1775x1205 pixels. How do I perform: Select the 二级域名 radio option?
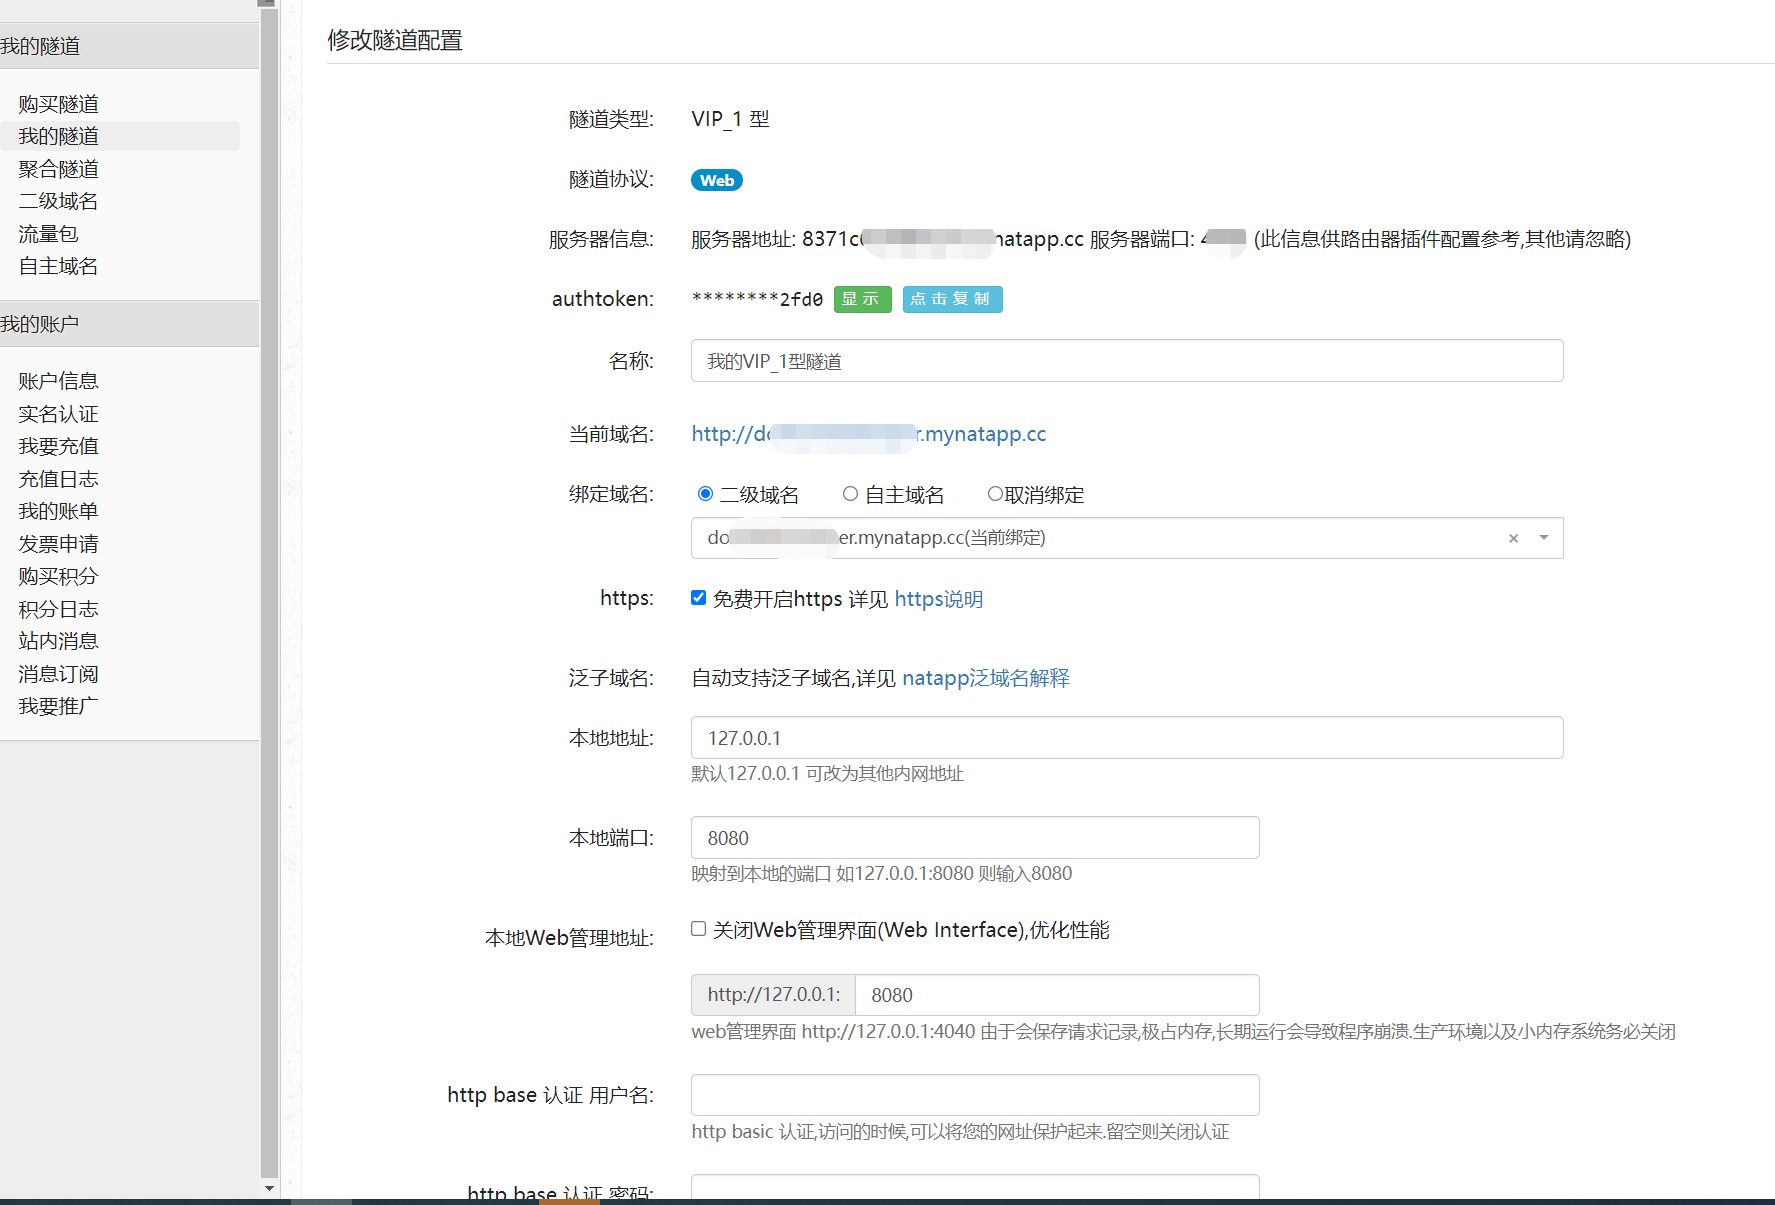point(705,494)
